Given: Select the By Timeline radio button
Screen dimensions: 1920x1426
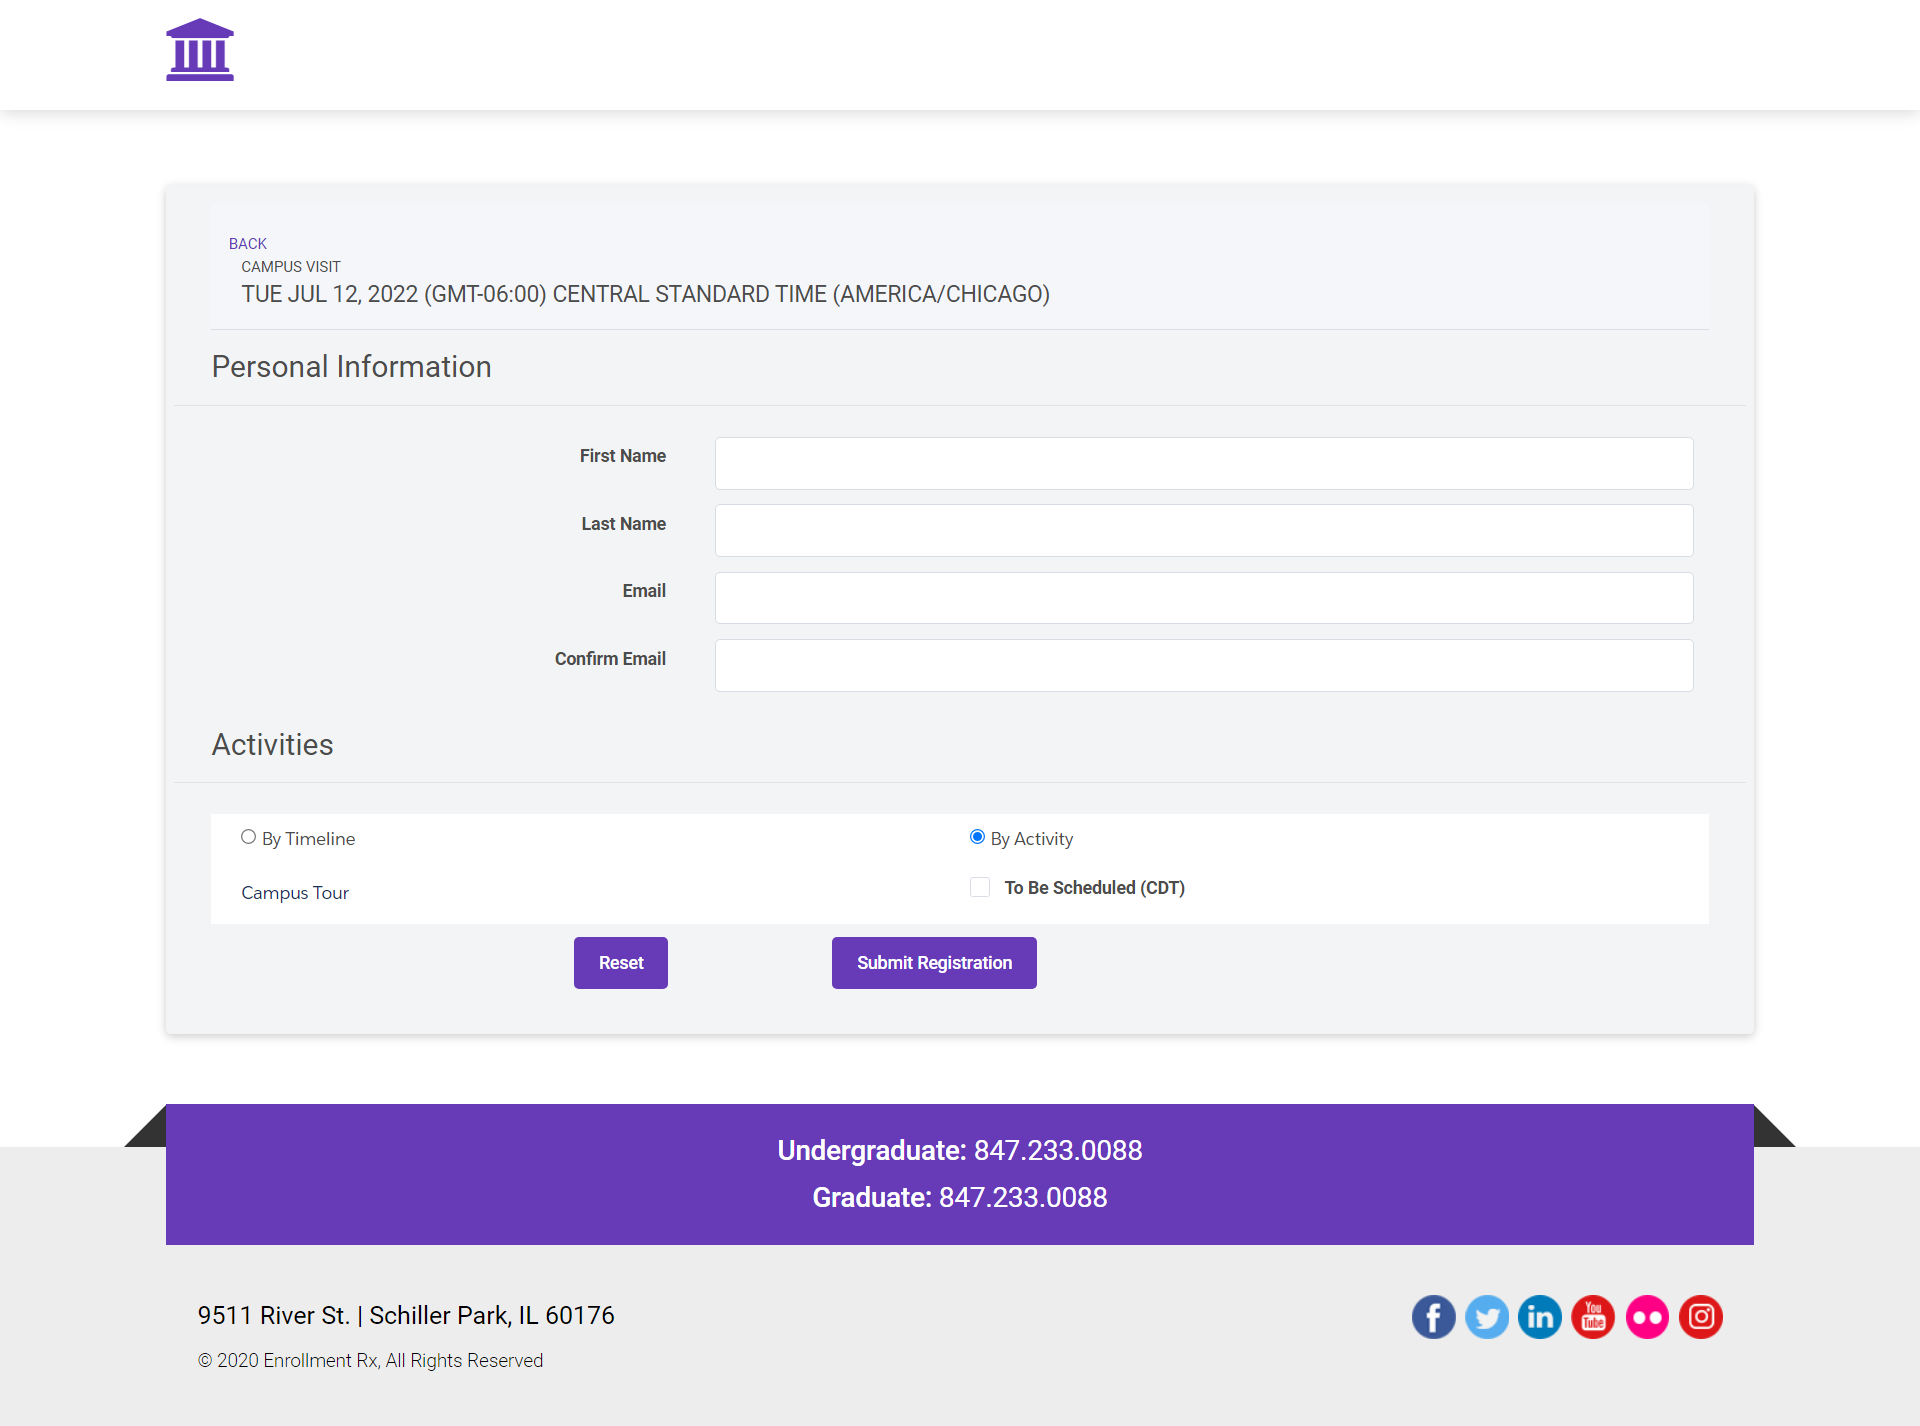Looking at the screenshot, I should tap(248, 837).
